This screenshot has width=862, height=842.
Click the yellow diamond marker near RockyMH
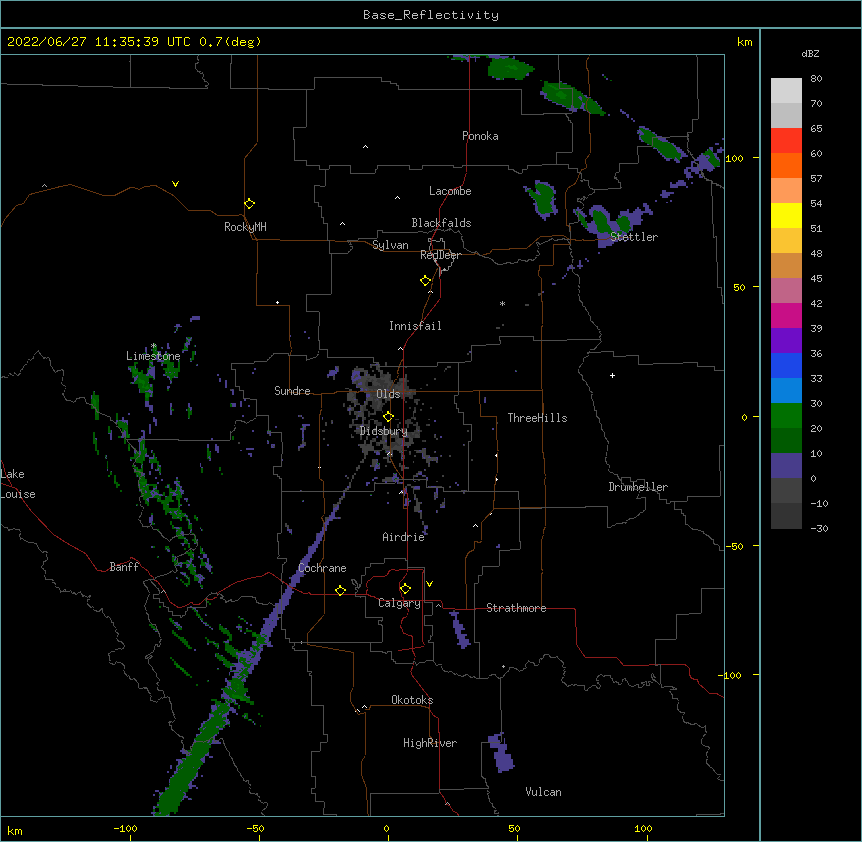(x=249, y=204)
